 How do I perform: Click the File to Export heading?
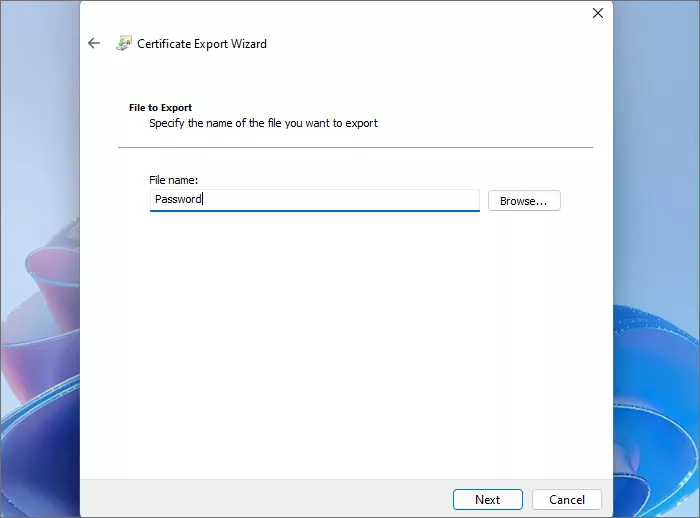click(x=160, y=107)
